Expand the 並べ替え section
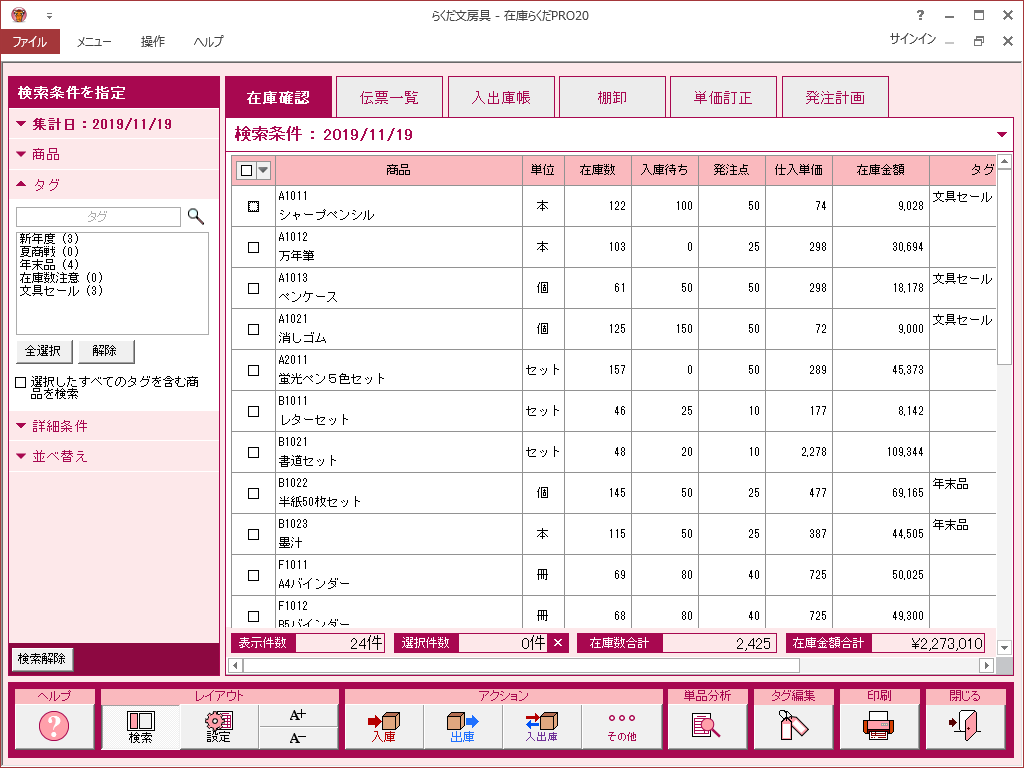 click(x=60, y=456)
